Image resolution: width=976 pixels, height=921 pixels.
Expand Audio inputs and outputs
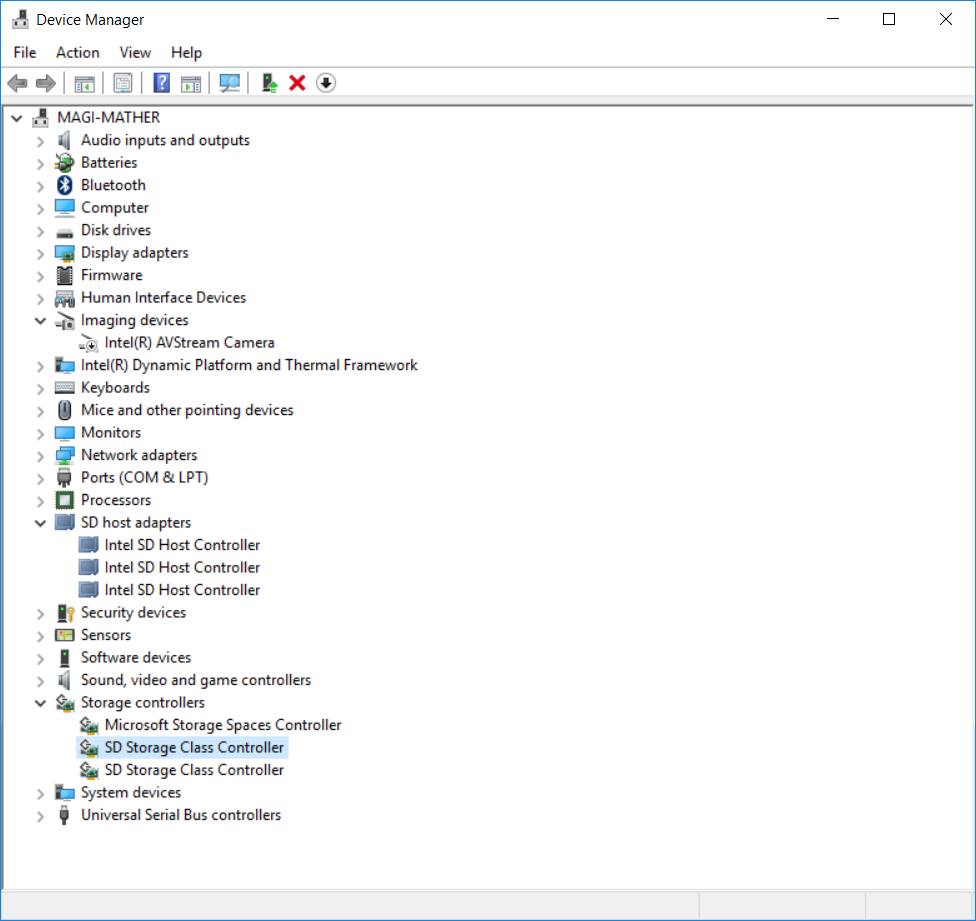tap(40, 141)
